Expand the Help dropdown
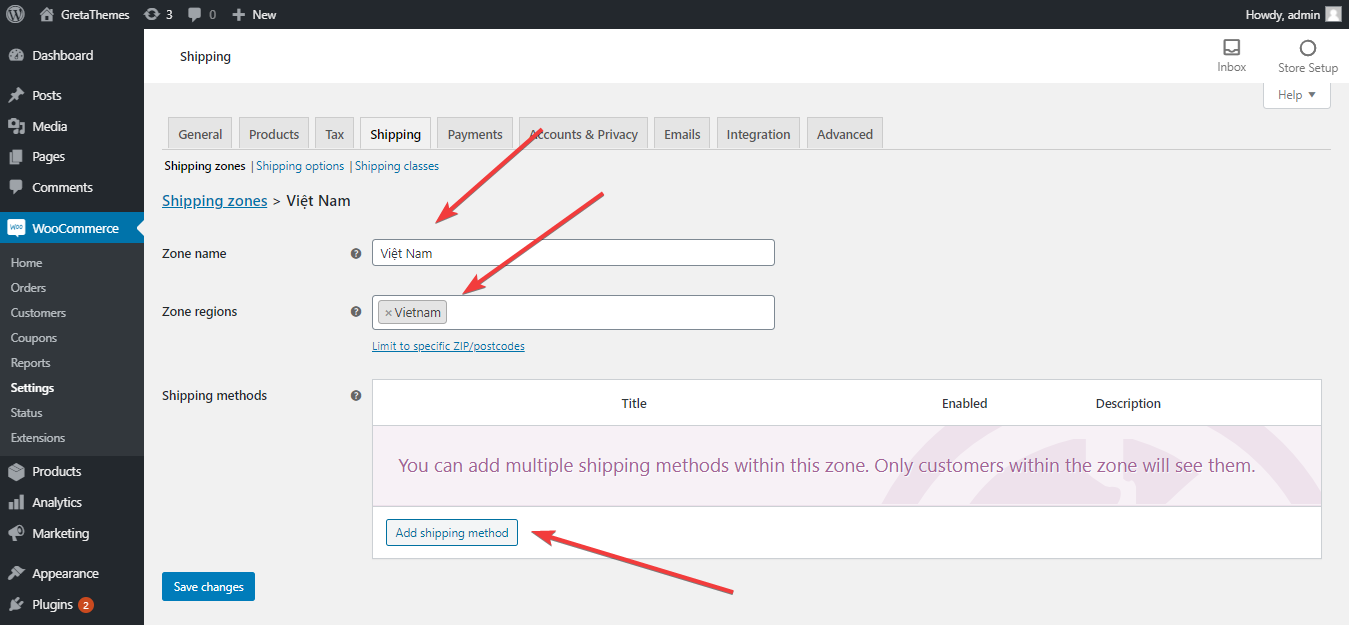1349x625 pixels. click(x=1296, y=95)
